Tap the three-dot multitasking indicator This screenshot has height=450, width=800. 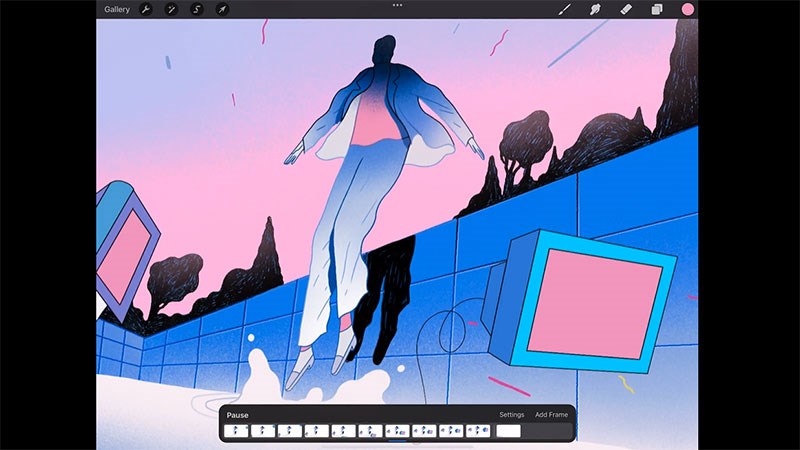pos(397,5)
